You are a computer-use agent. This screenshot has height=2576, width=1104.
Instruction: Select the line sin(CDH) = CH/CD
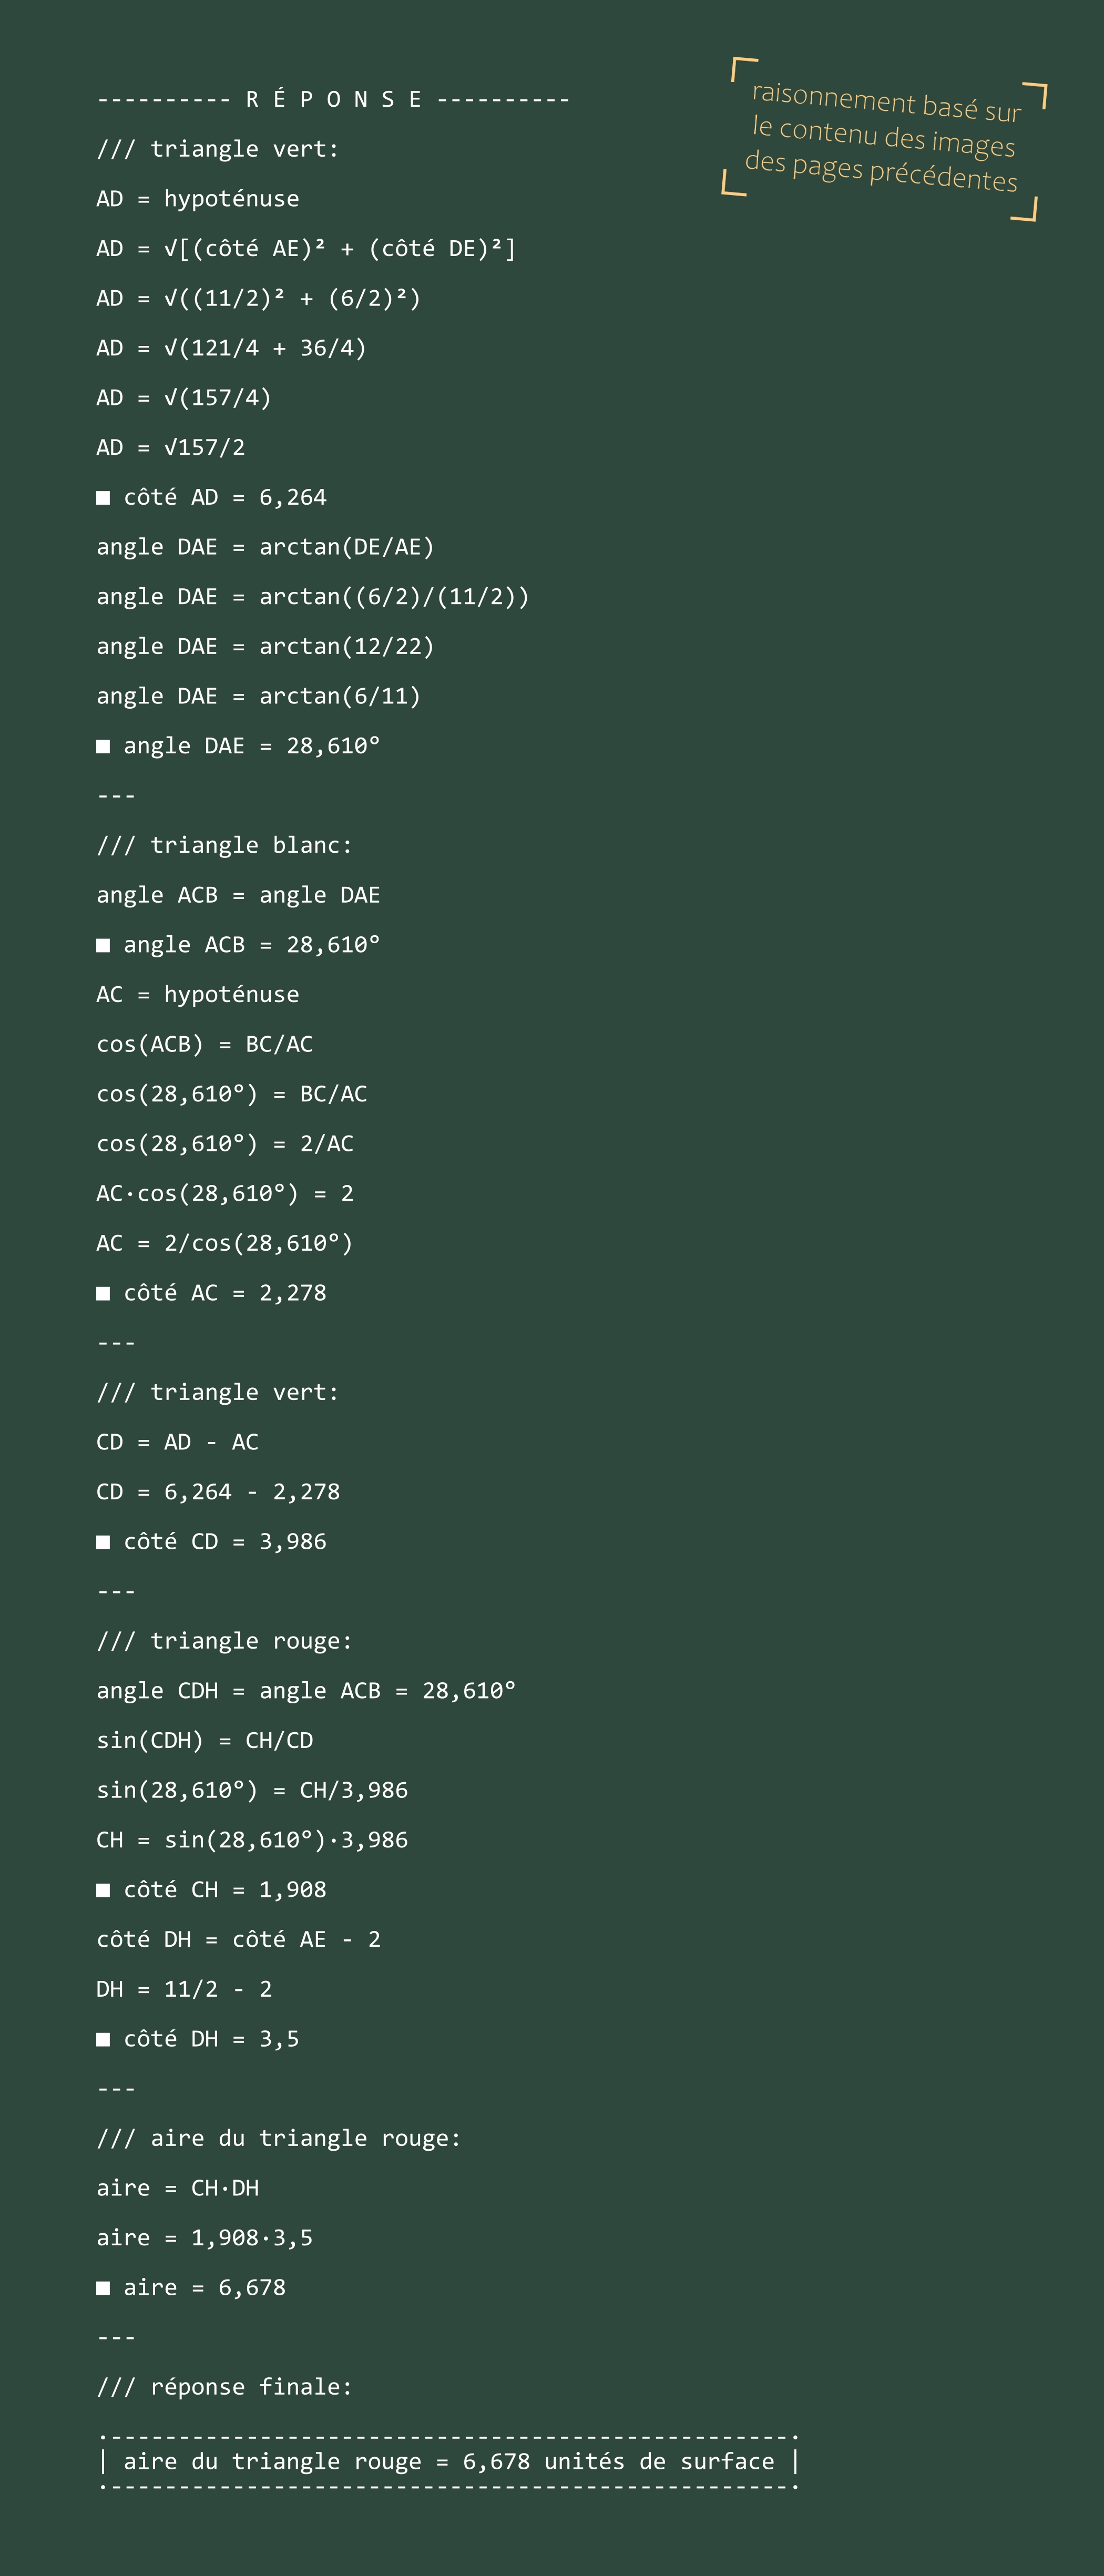pos(205,1741)
